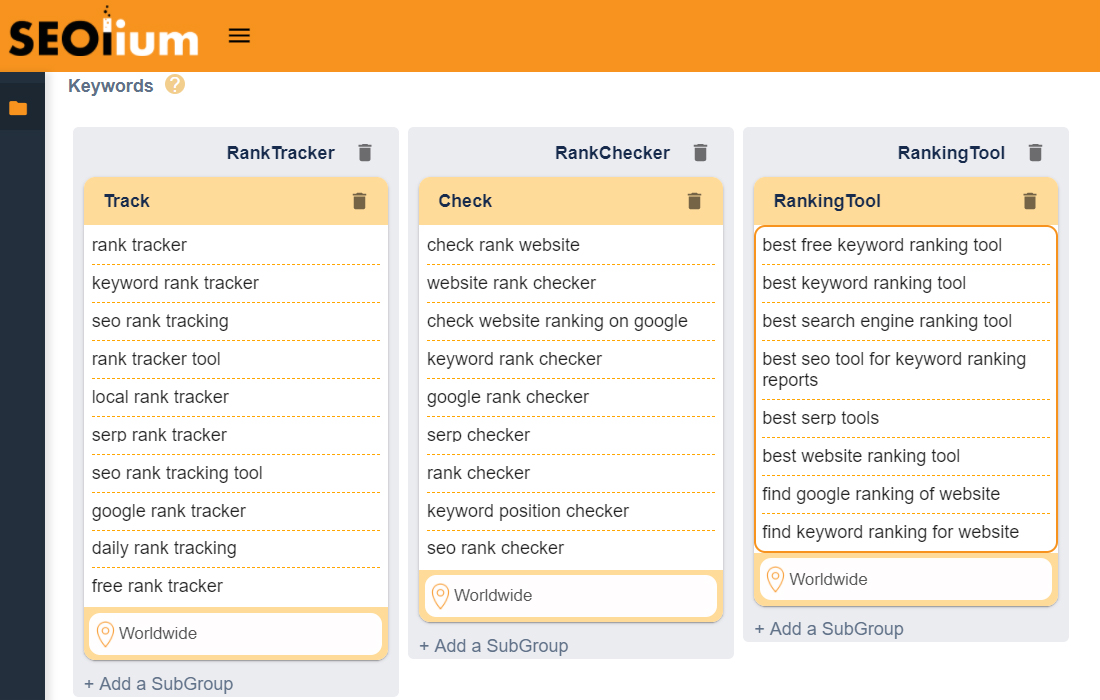1100x700 pixels.
Task: Delete the RankingTool group
Action: point(1035,153)
